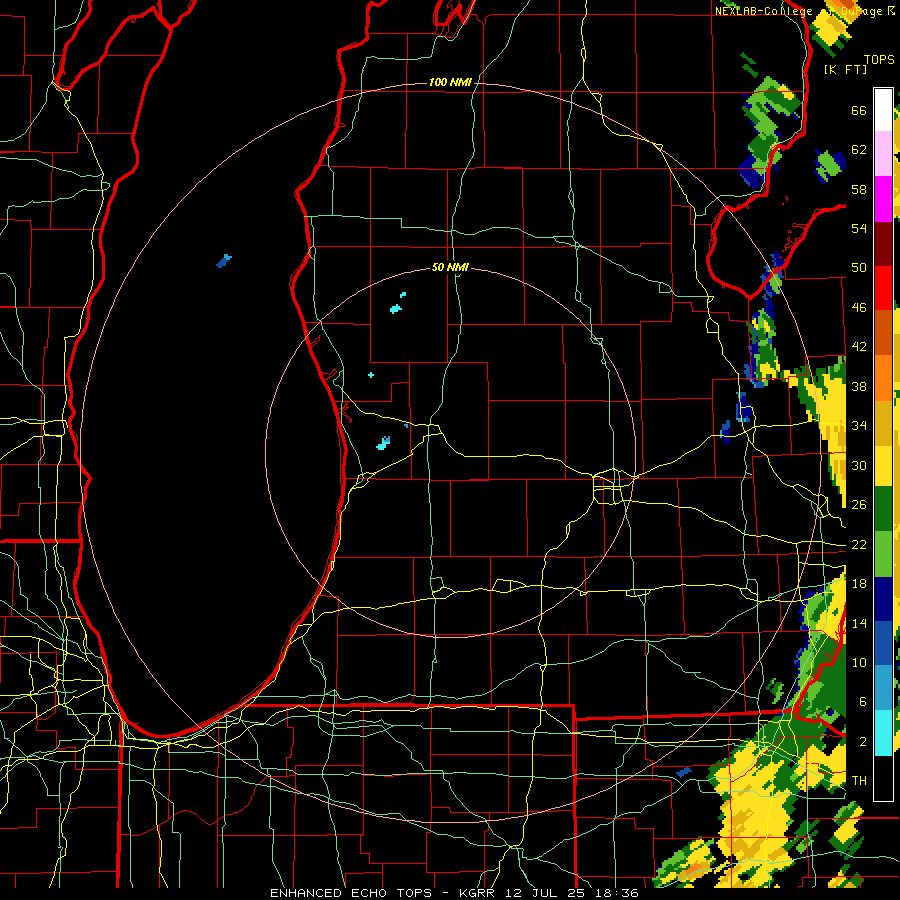Click the 50 value on the color scale
This screenshot has height=900, width=900.
[859, 268]
